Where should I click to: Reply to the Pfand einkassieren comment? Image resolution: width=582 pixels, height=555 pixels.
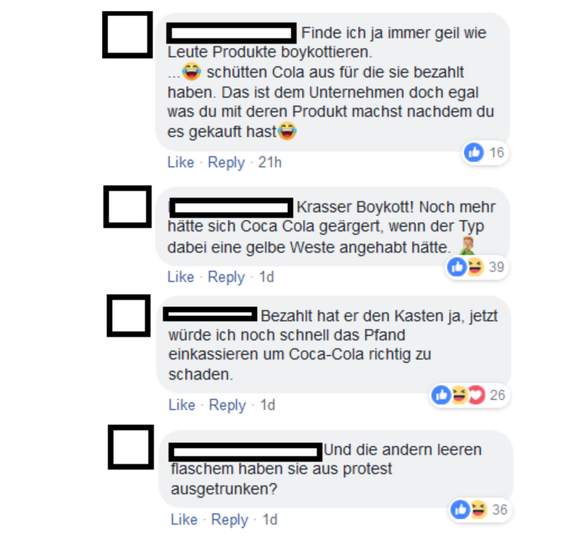(228, 406)
